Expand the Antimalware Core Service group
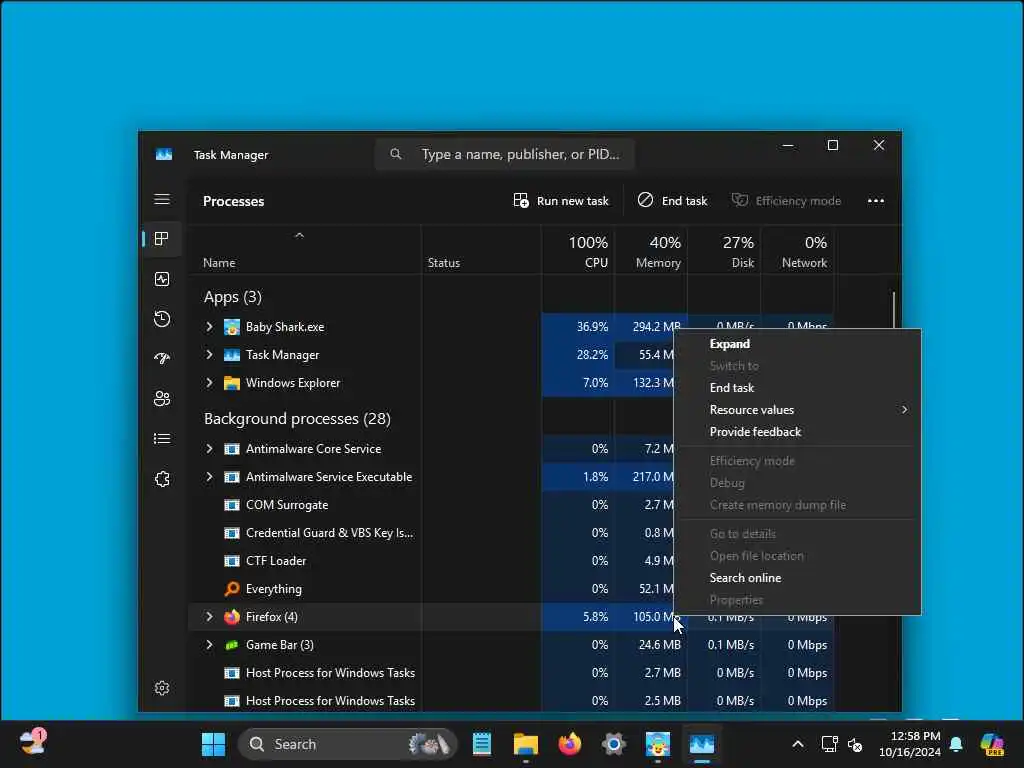This screenshot has width=1024, height=768. pos(209,449)
